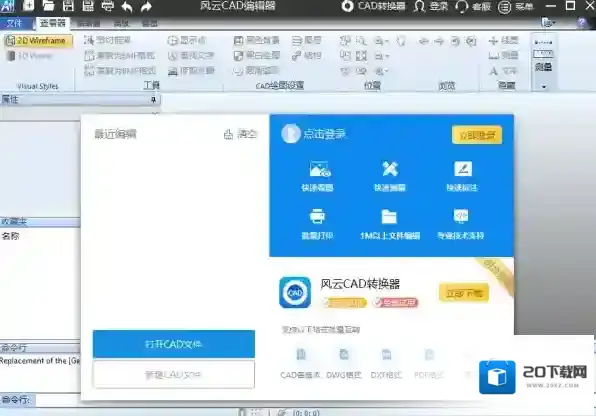Image resolution: width=596 pixels, height=416 pixels.
Task: Click the yellow 立即登录 button
Action: 477,135
